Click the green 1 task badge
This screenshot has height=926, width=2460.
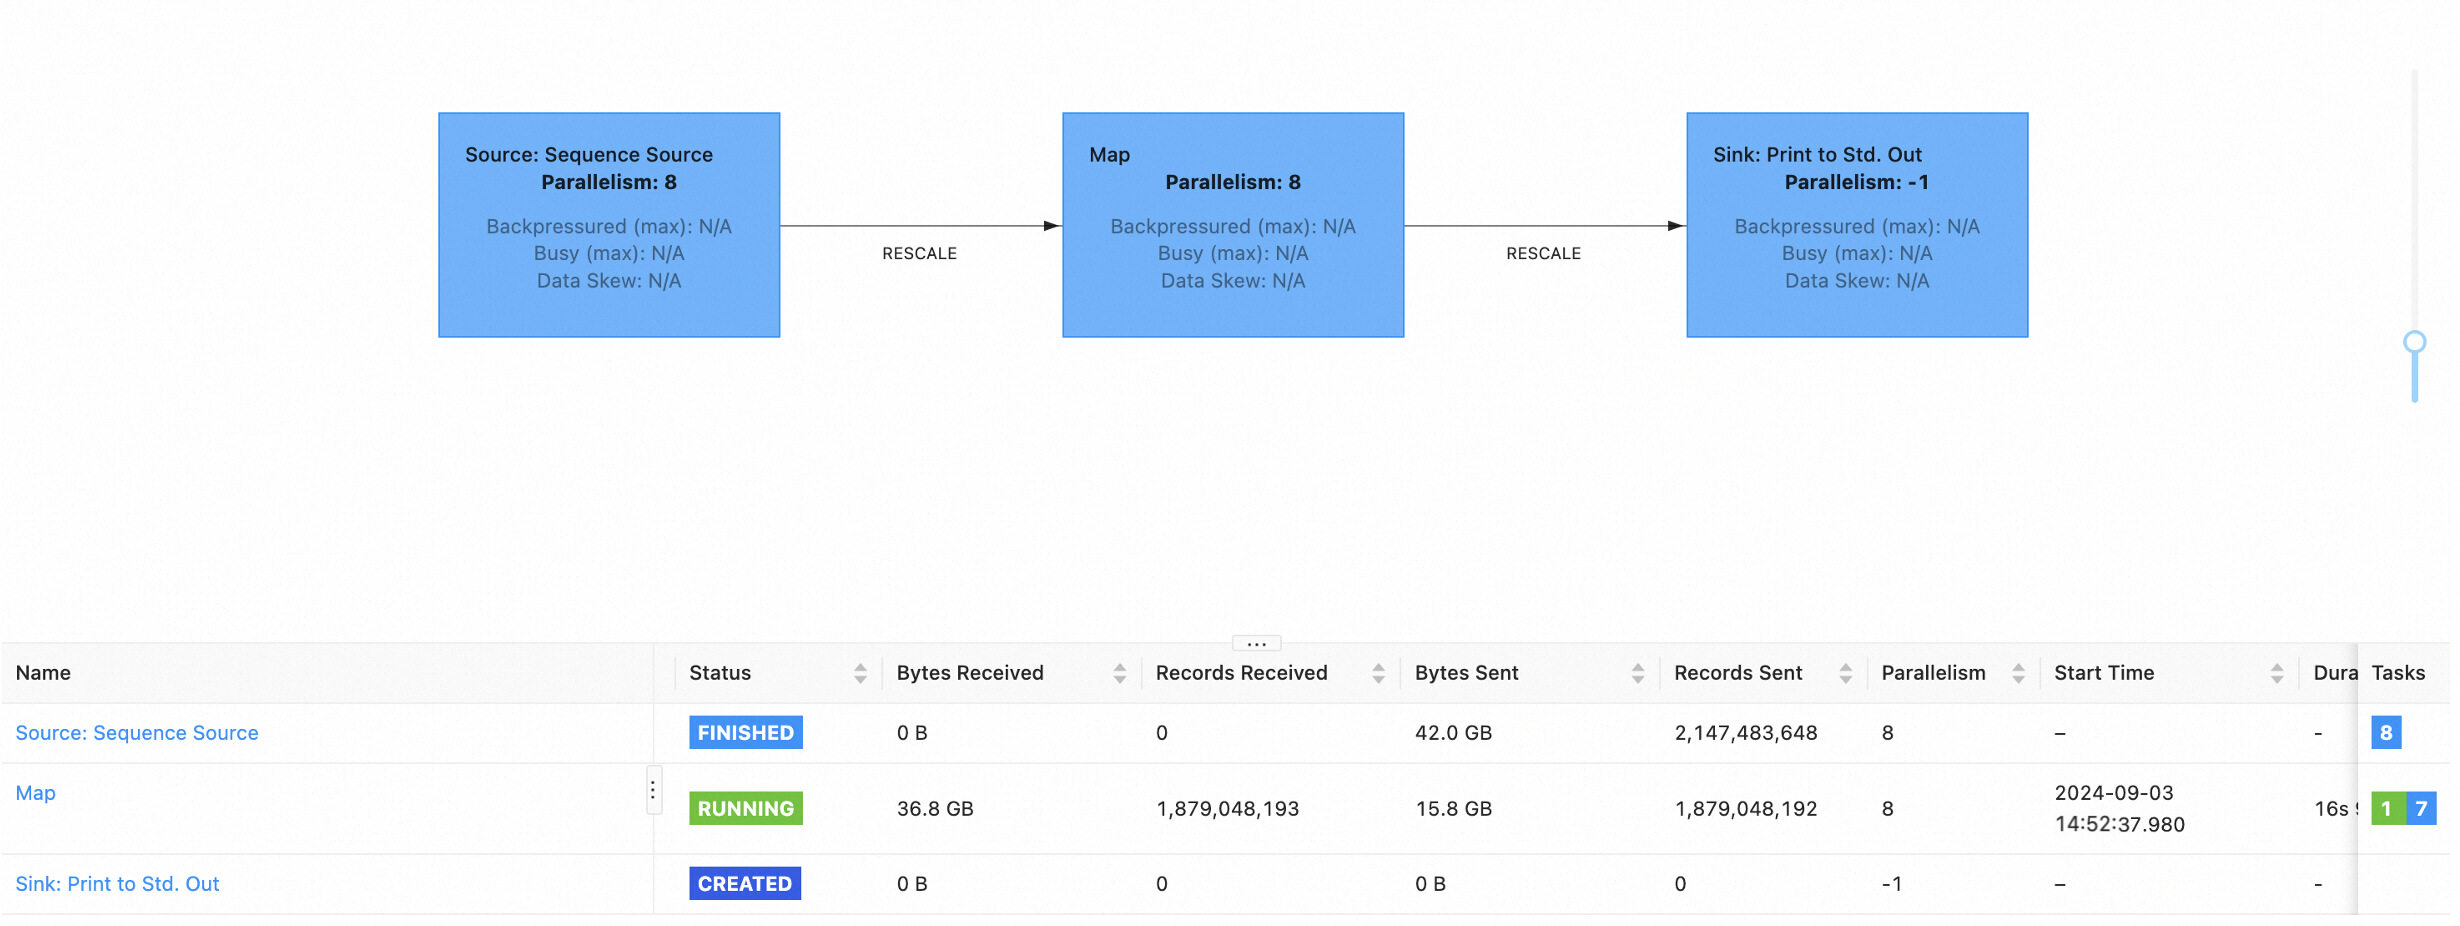point(2386,808)
